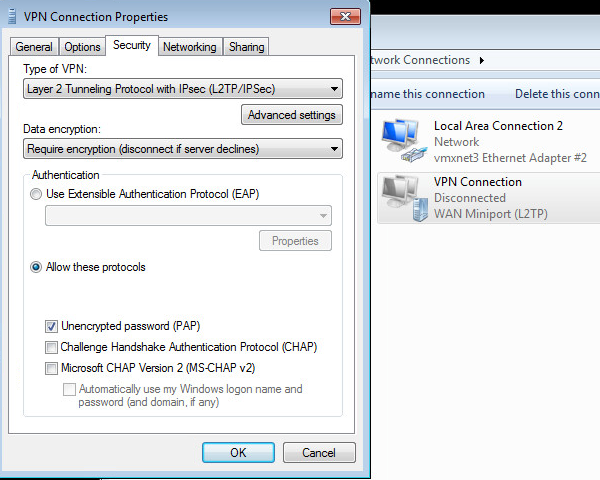
Task: Click Delete this connection toolbar command
Action: point(557,94)
